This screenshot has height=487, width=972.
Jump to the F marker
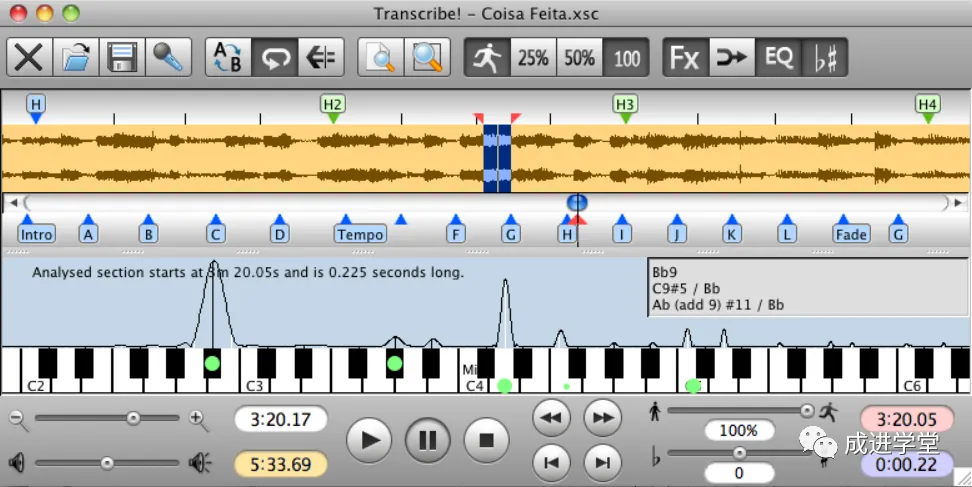[x=456, y=234]
